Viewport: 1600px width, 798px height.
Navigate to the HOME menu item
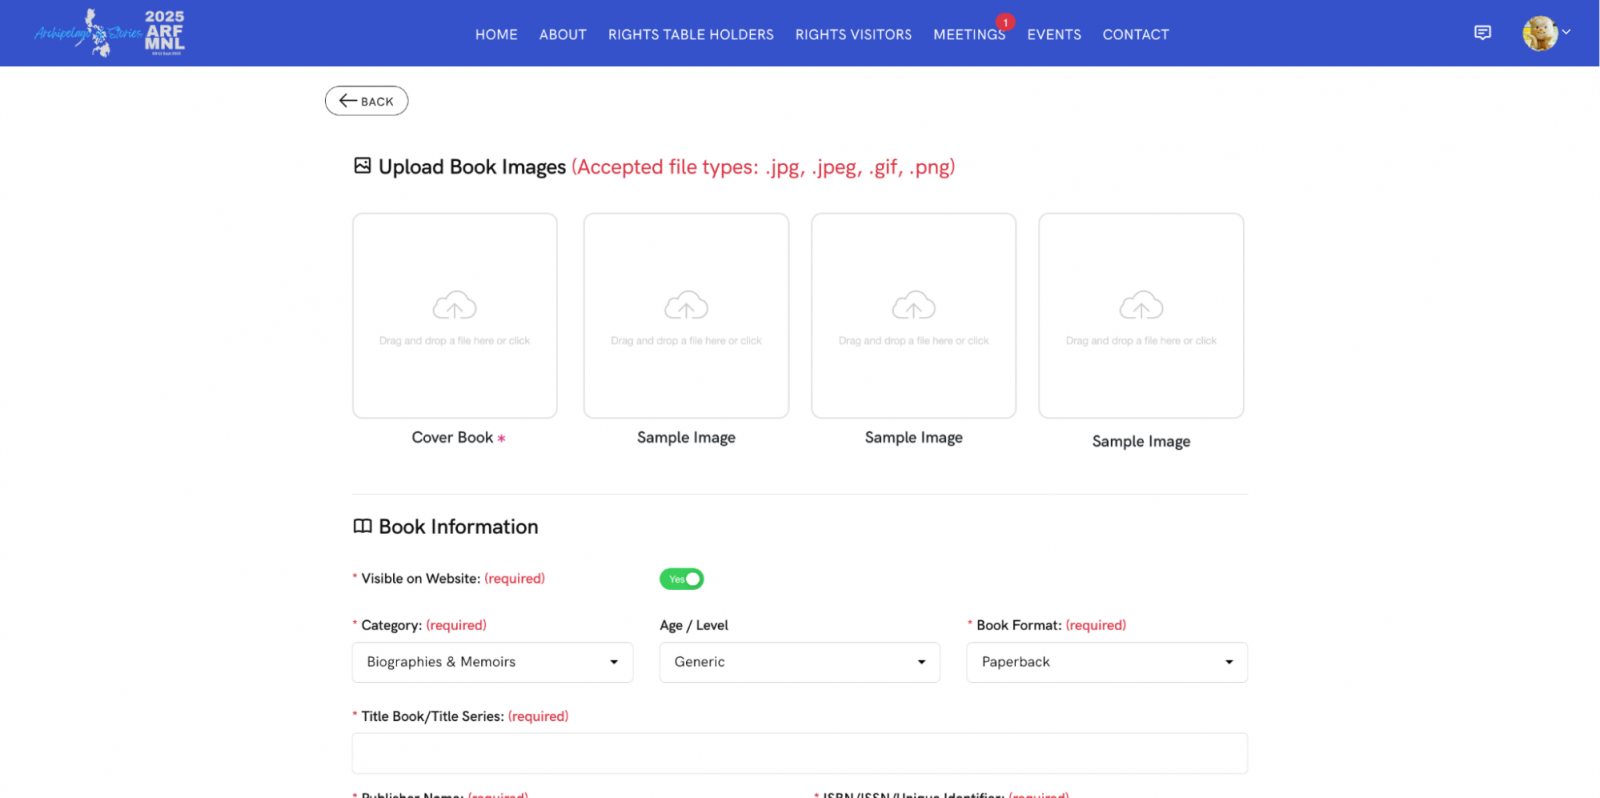[496, 34]
